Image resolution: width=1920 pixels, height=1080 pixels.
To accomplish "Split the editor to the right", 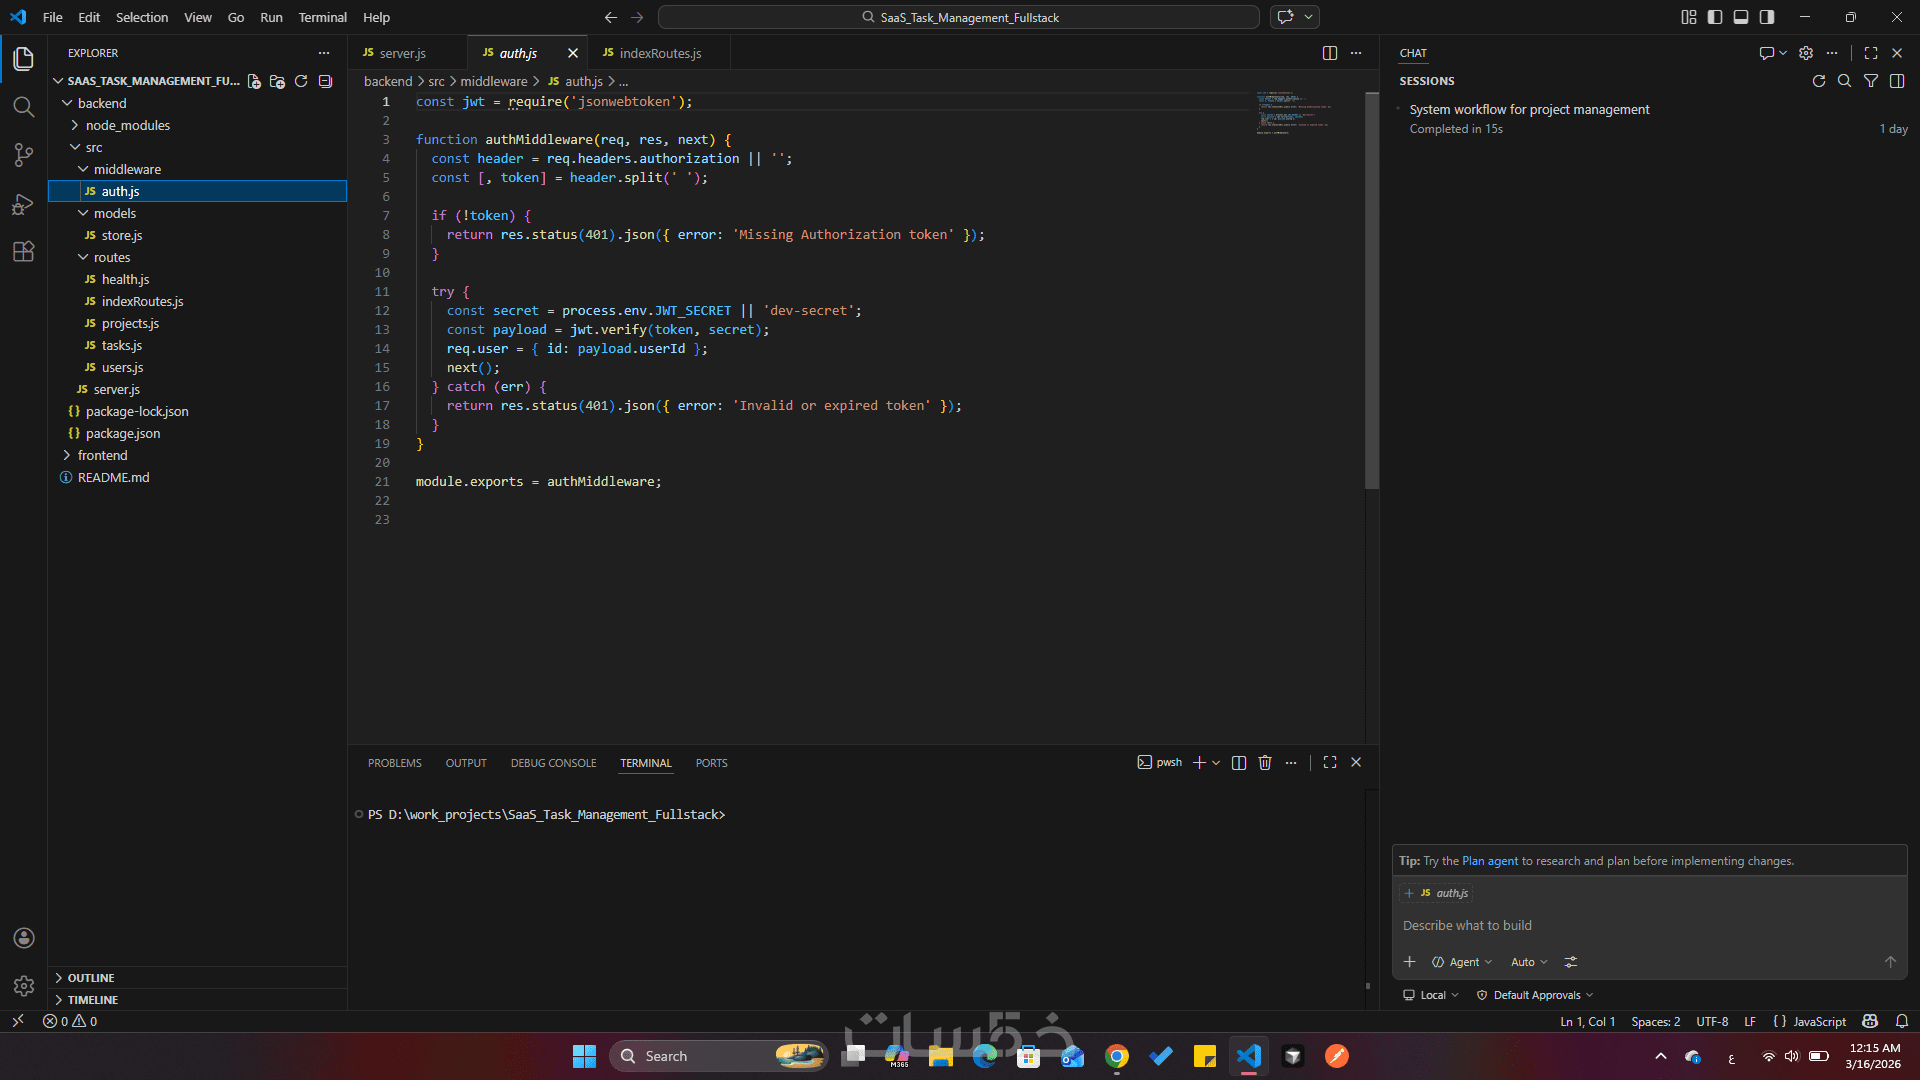I will [1330, 53].
